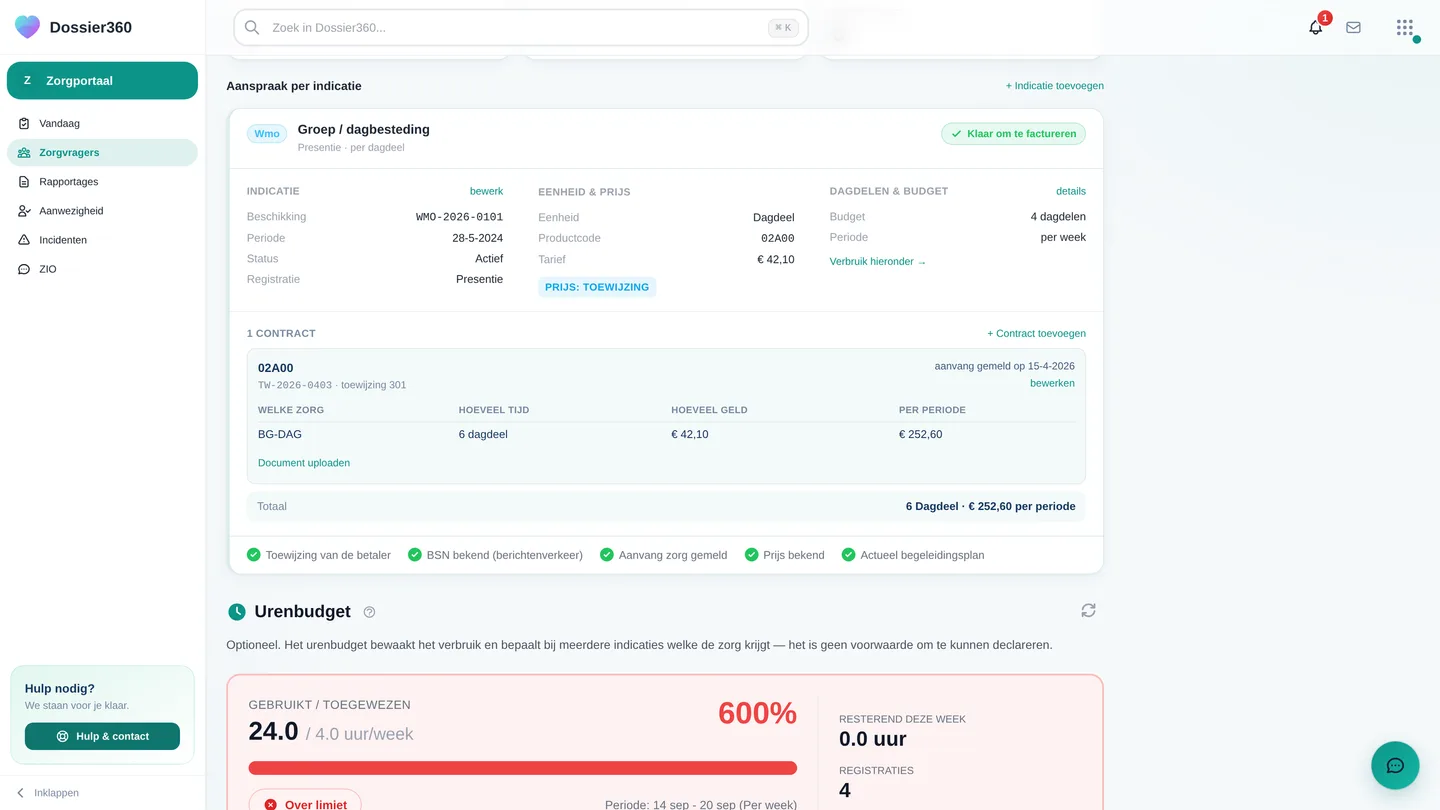
Task: Click Contract toevoegen
Action: point(1036,334)
